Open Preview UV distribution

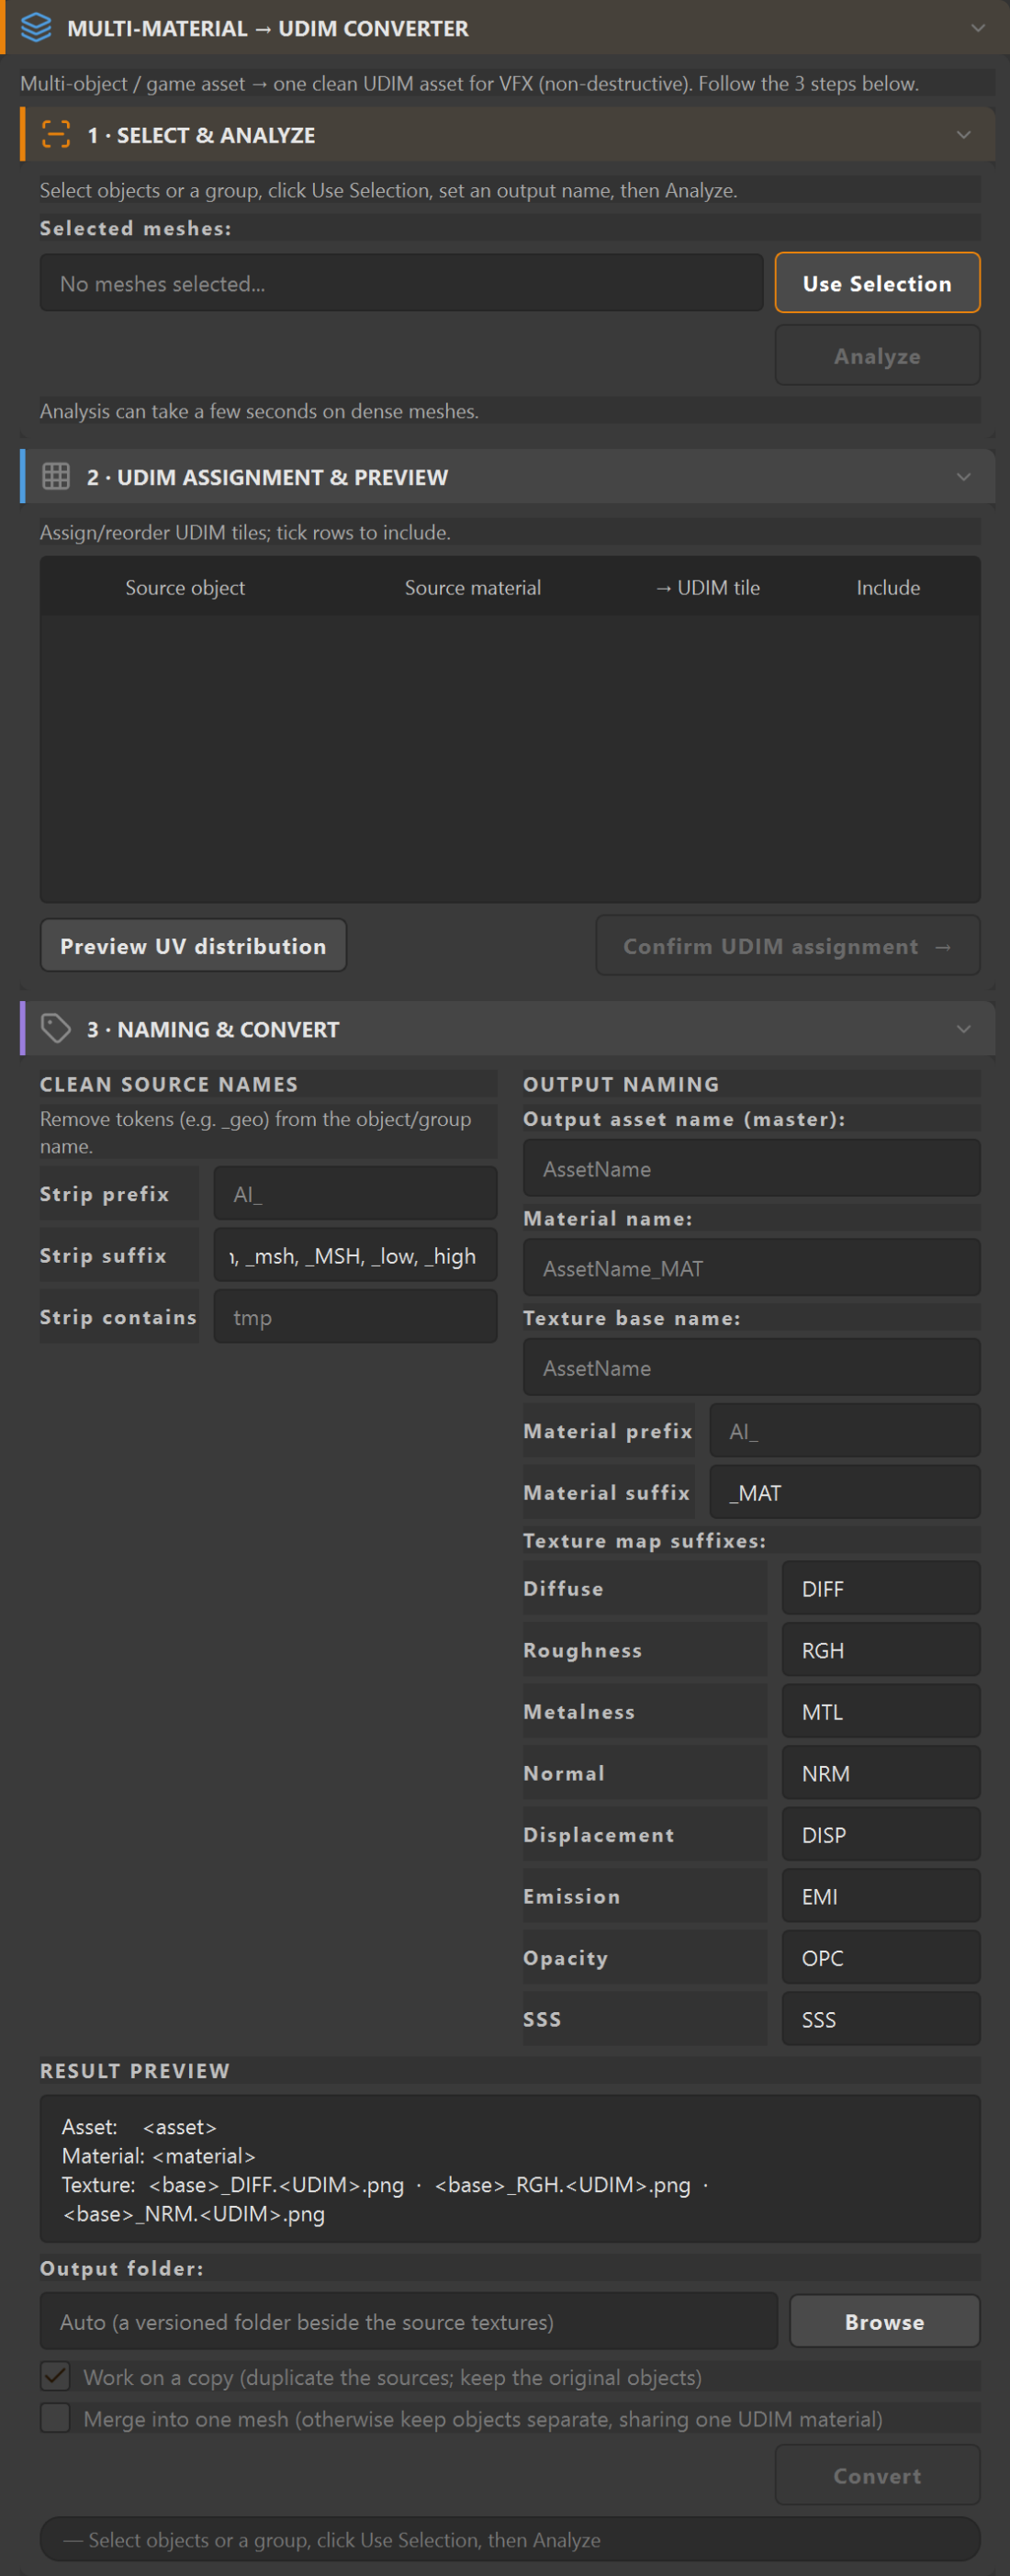tap(193, 945)
